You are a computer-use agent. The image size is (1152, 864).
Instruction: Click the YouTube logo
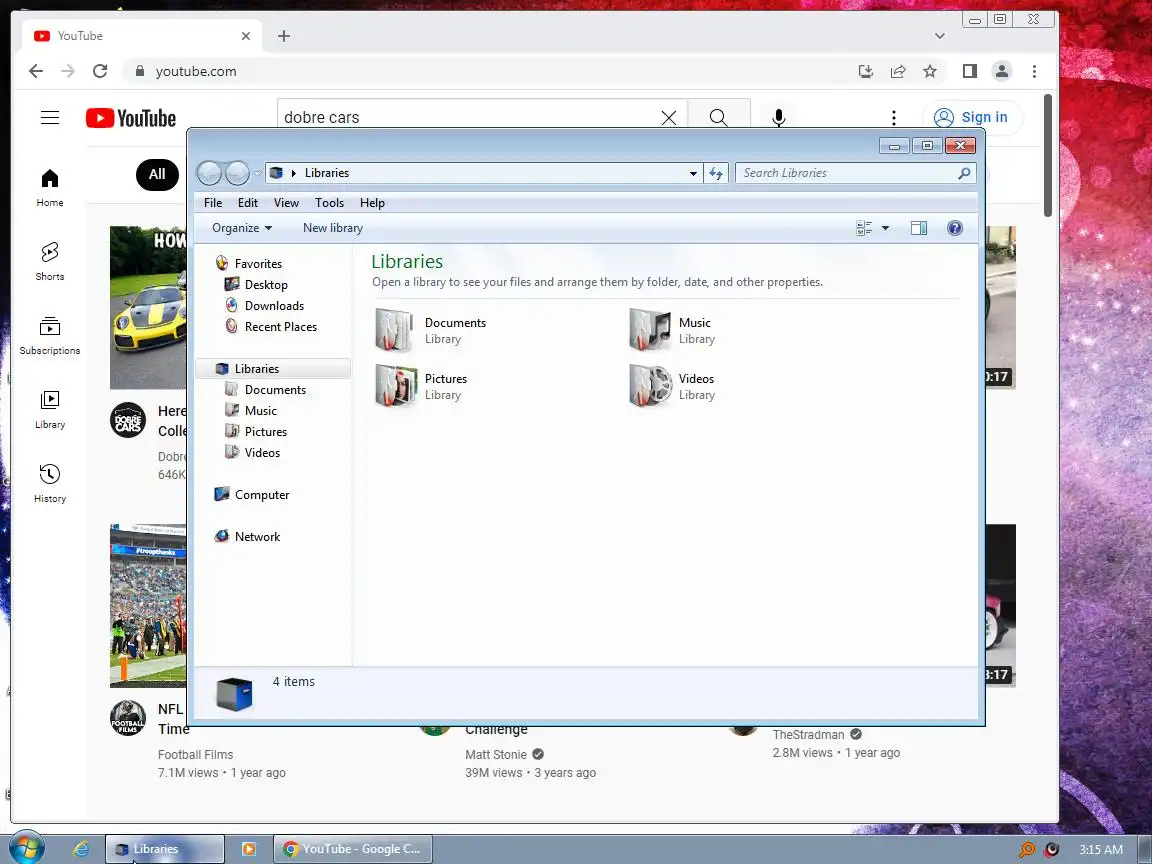pyautogui.click(x=131, y=118)
